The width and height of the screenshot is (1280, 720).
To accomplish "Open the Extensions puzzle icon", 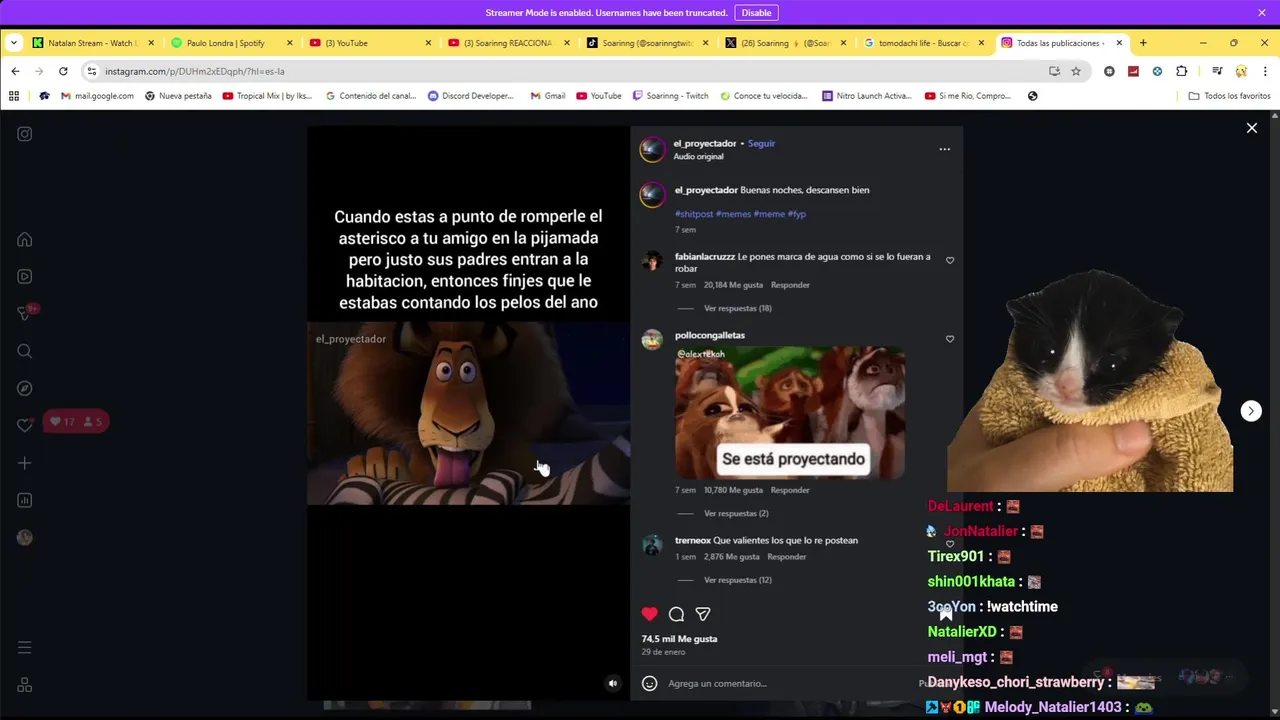I will 1181,71.
